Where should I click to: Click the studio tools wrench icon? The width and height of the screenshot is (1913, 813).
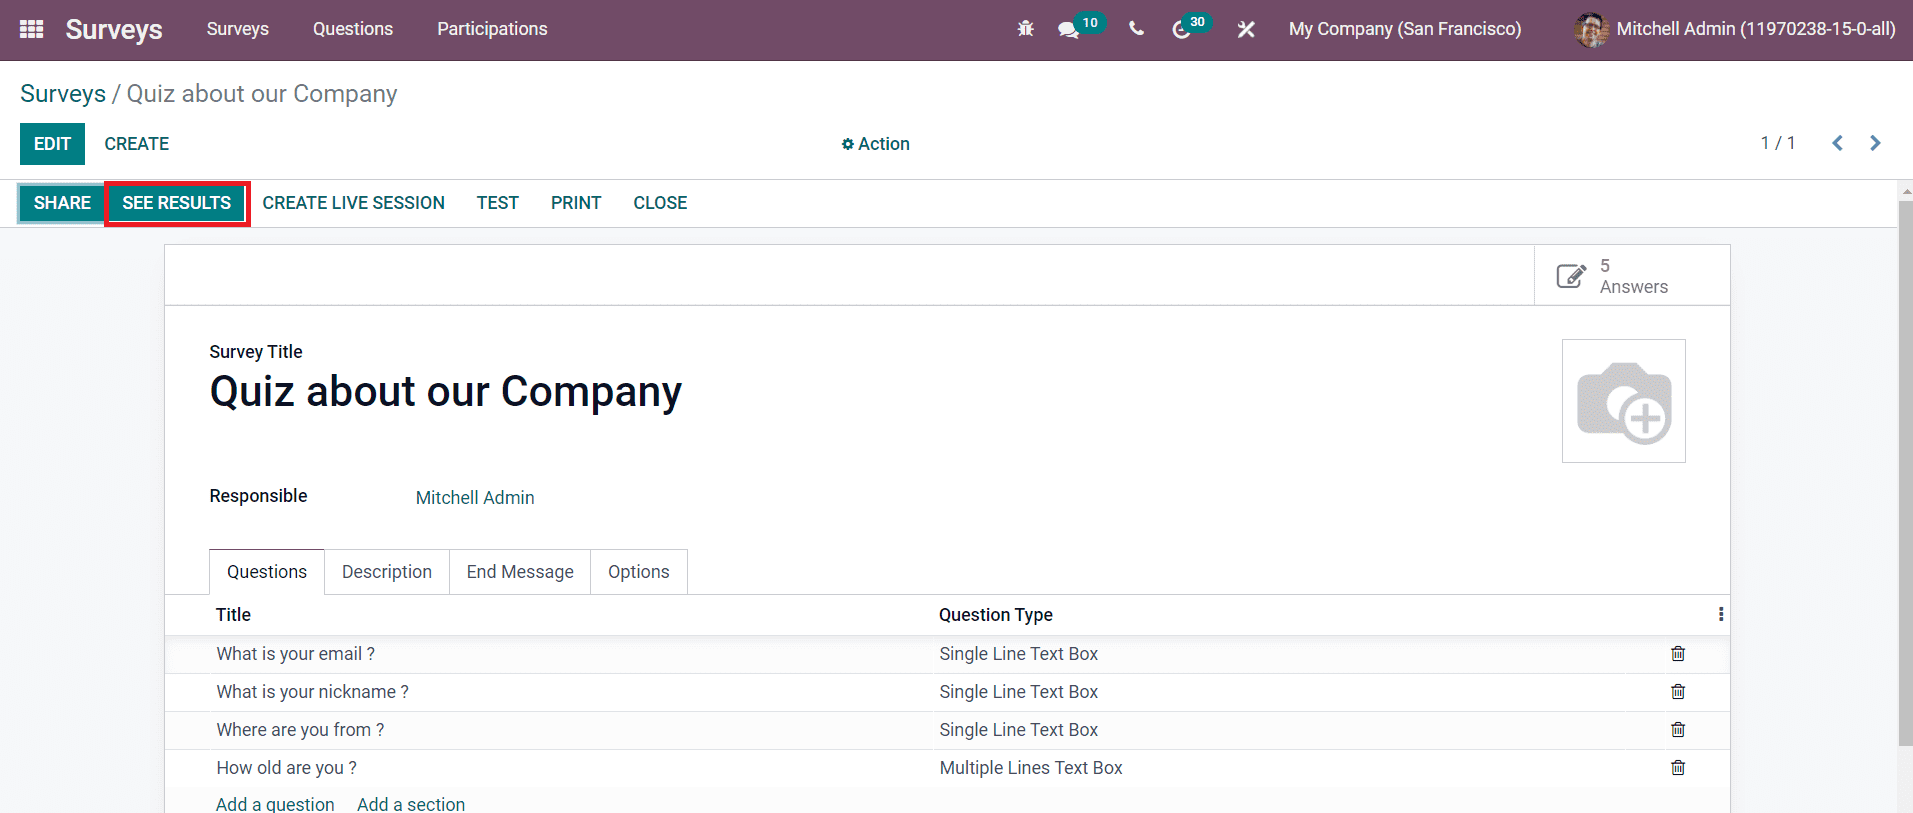pyautogui.click(x=1246, y=30)
